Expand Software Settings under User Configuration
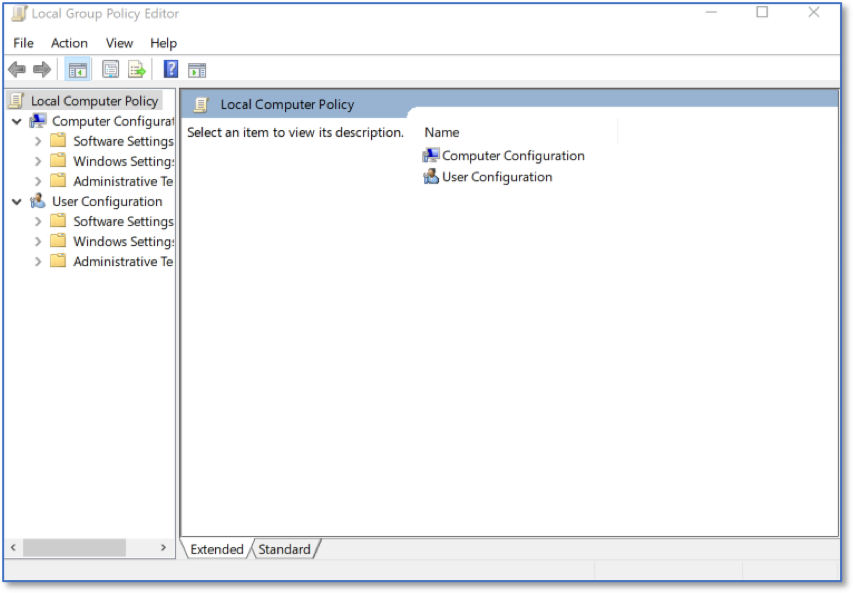 pos(38,221)
